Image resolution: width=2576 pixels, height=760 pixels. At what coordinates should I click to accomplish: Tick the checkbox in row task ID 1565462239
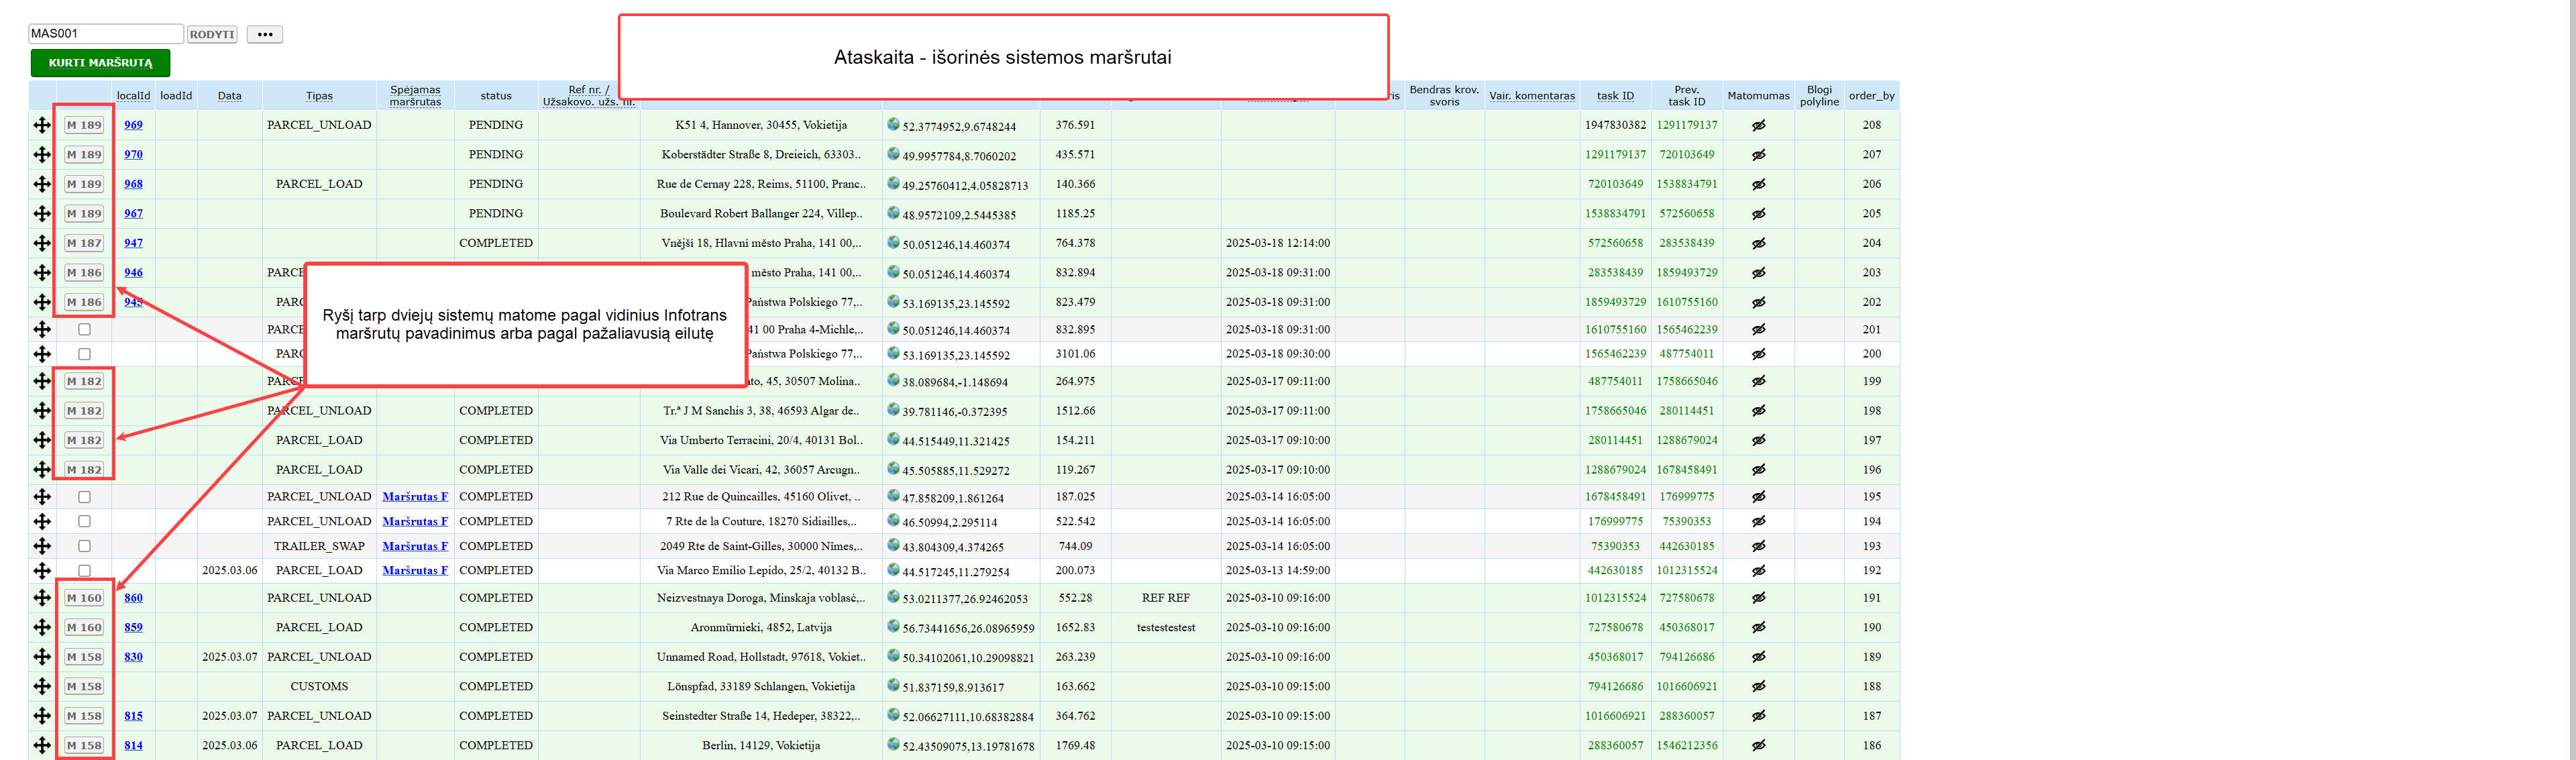click(84, 354)
